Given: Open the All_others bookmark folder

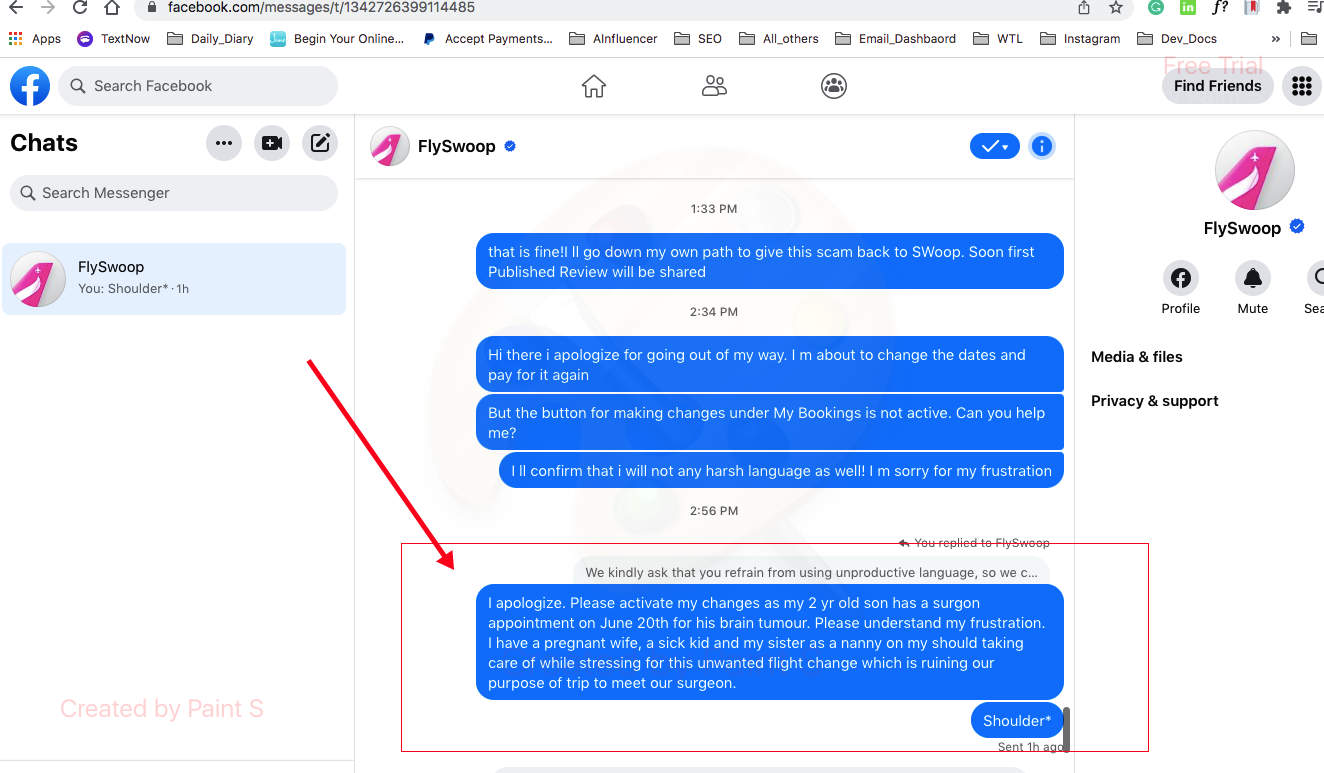Looking at the screenshot, I should tap(779, 39).
